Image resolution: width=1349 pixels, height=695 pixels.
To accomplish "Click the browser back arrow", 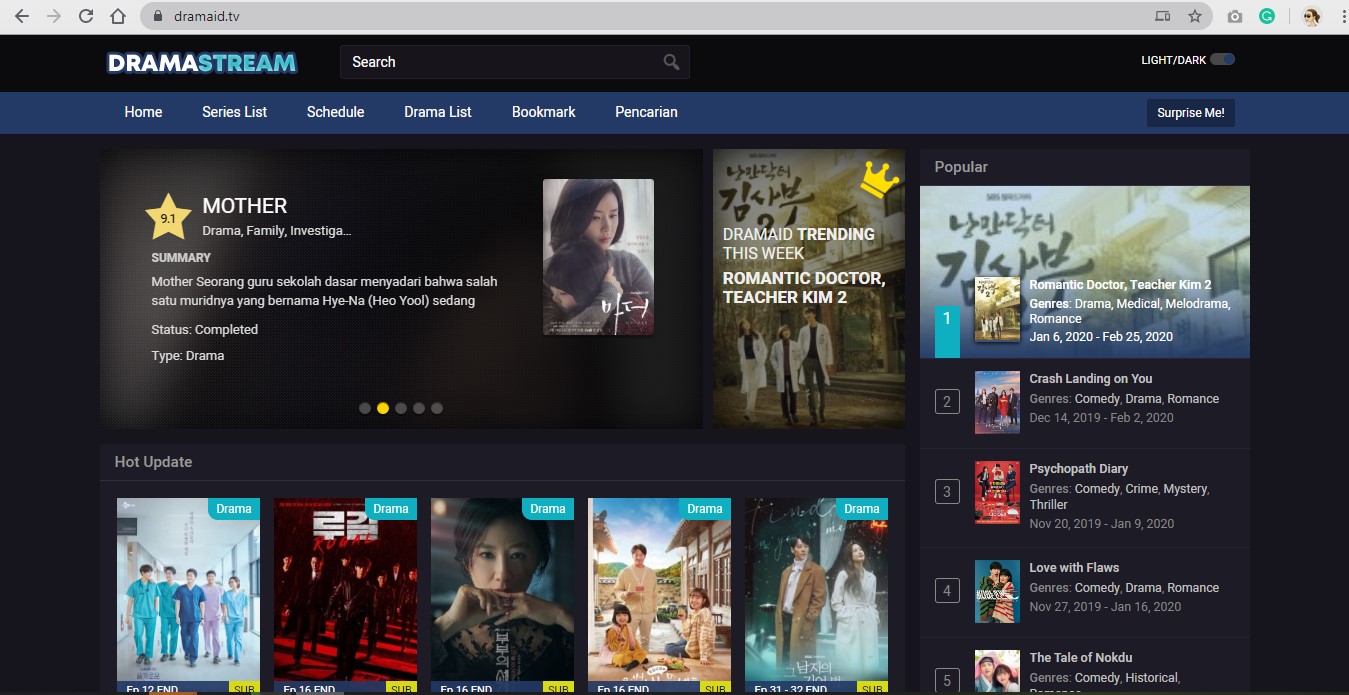I will click(22, 16).
